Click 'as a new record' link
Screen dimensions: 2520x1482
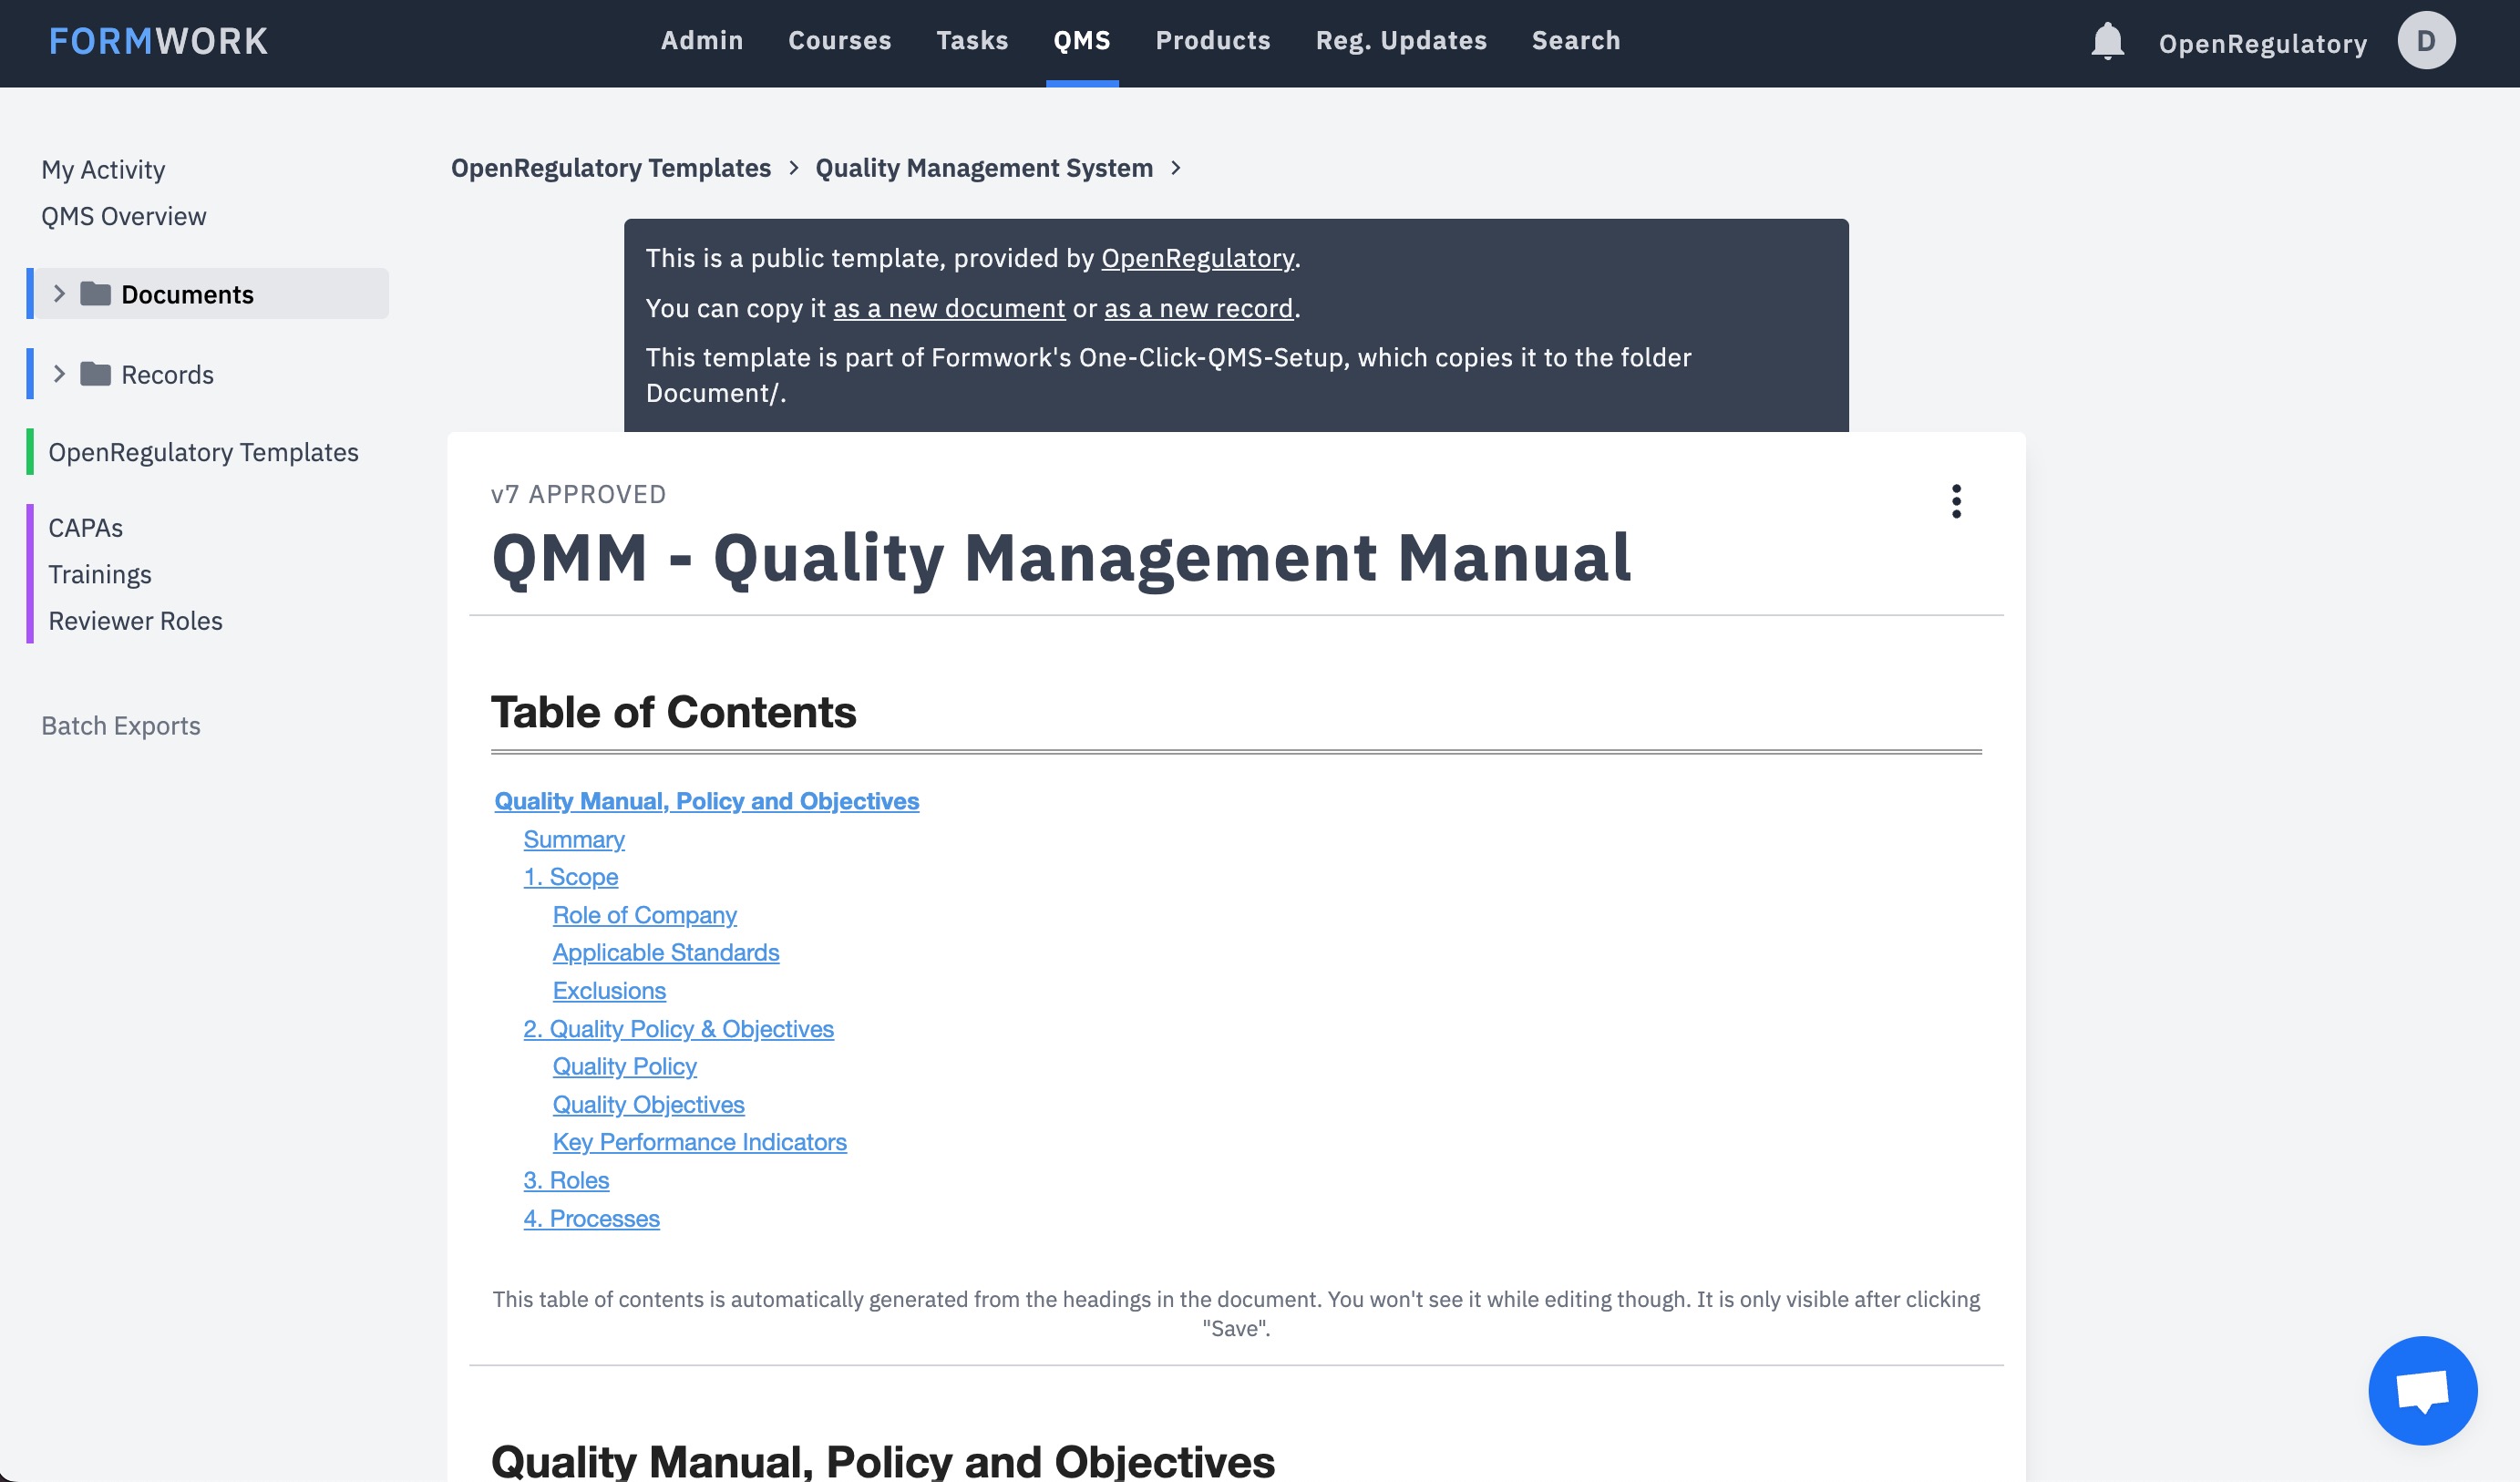[1198, 308]
